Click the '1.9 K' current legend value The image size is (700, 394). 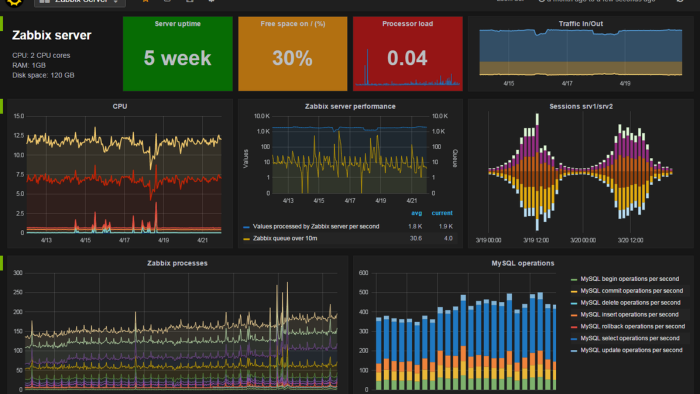[x=446, y=226]
